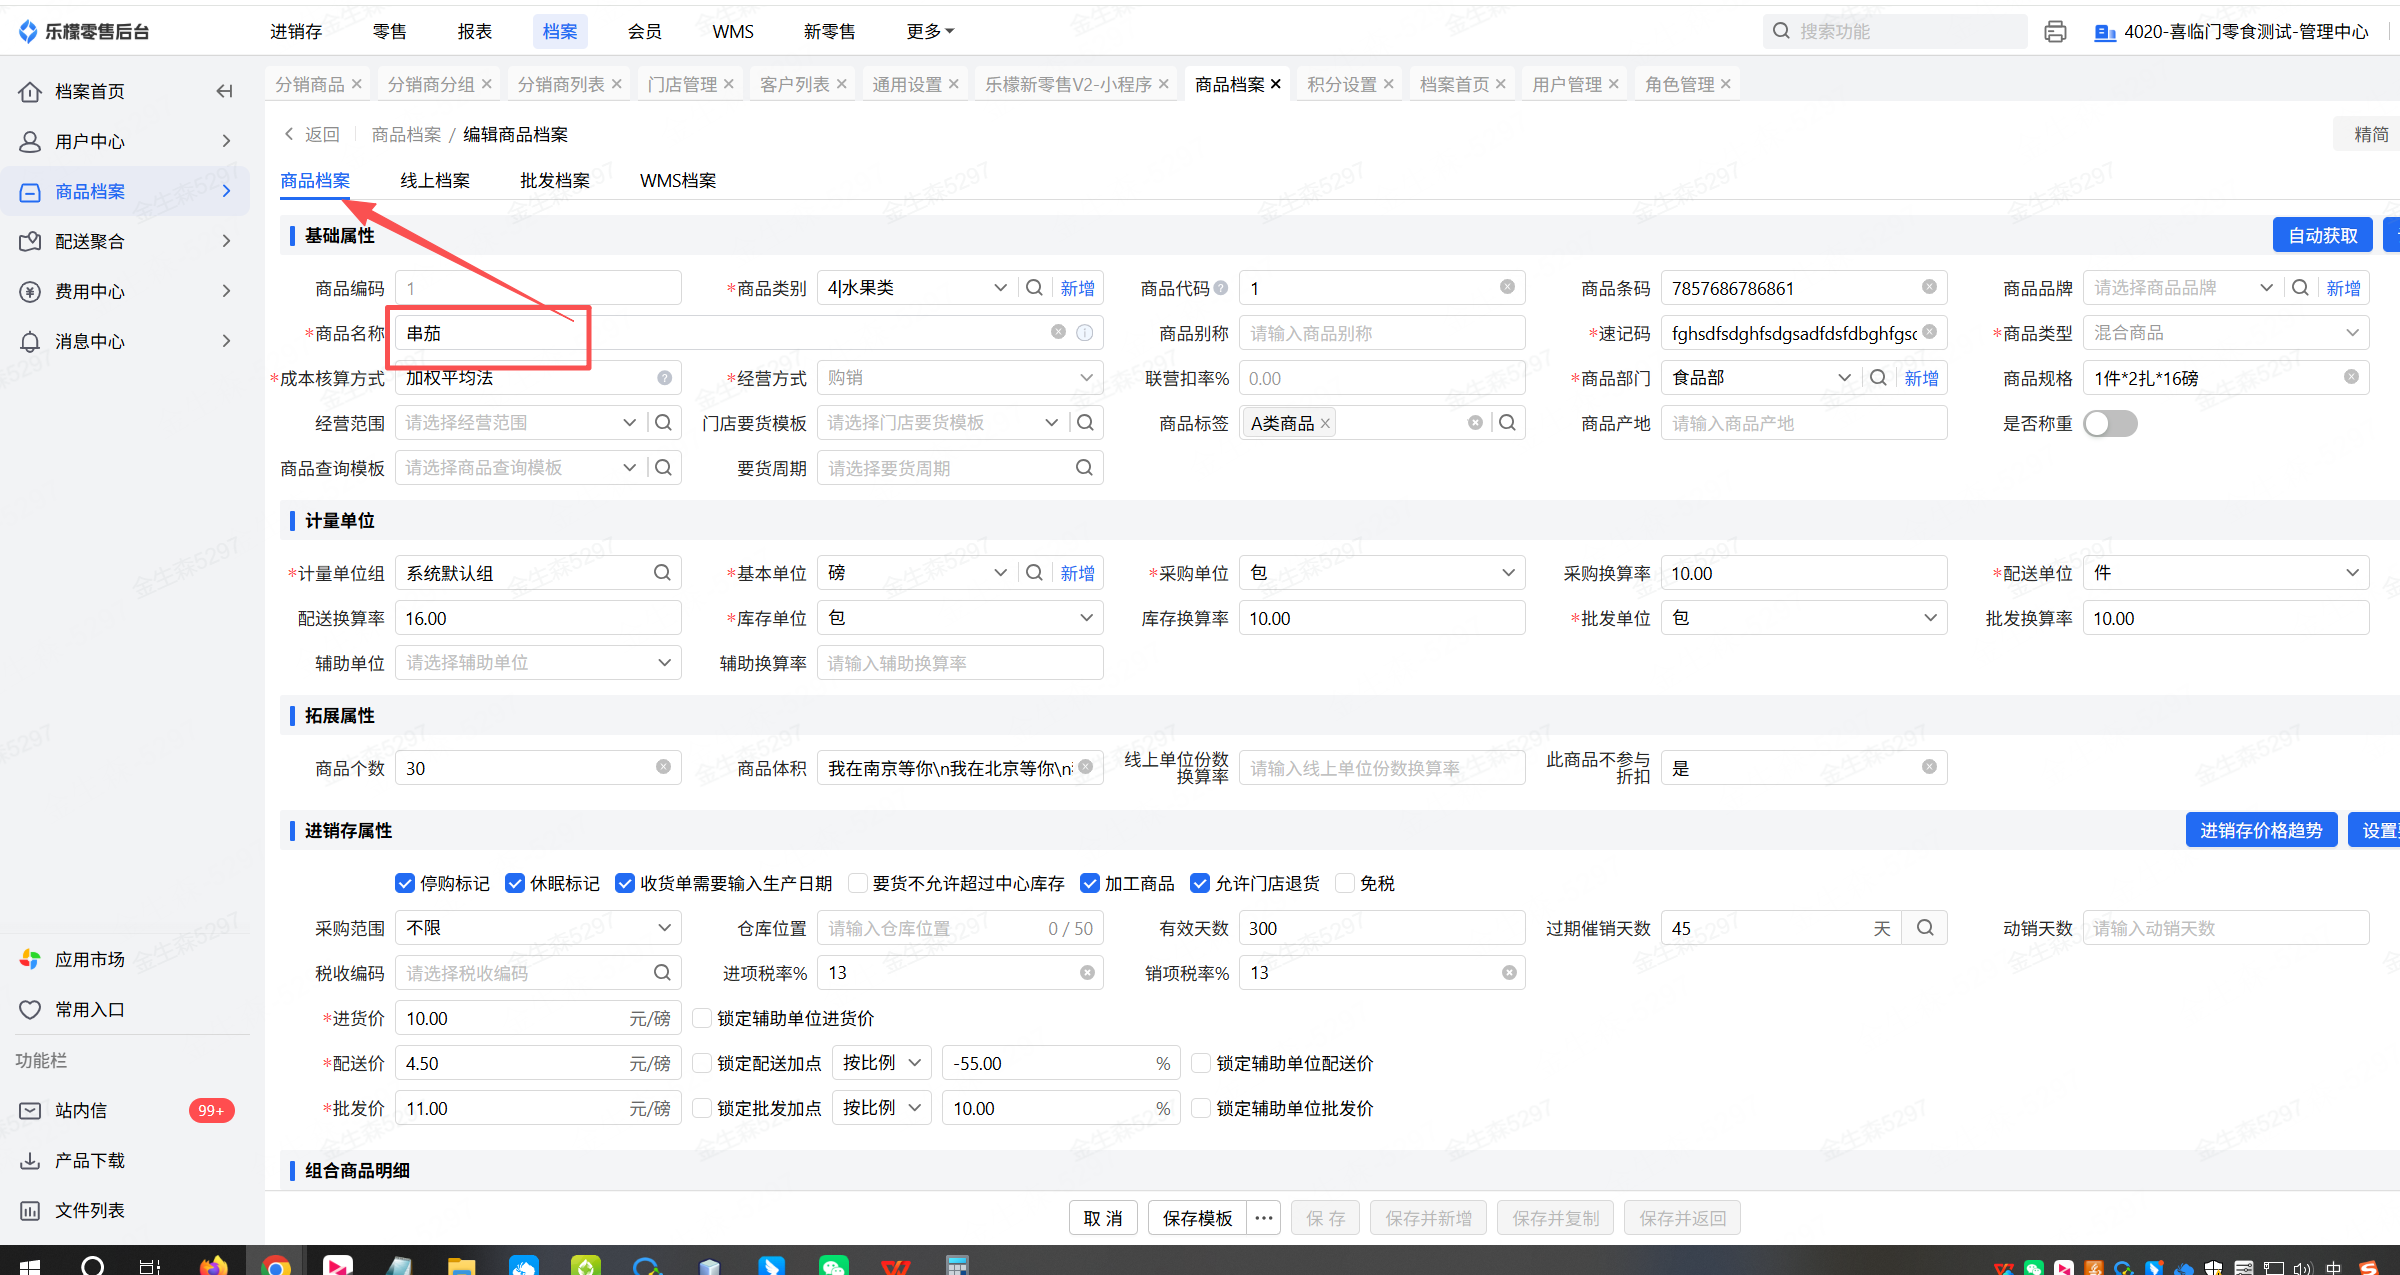The image size is (2400, 1275).
Task: Click the search icon in 要货周期 field
Action: tap(1084, 468)
